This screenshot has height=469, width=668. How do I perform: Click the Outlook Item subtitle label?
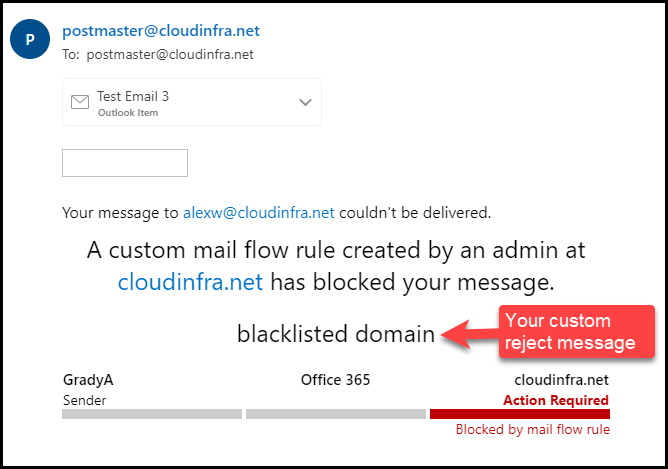128,113
